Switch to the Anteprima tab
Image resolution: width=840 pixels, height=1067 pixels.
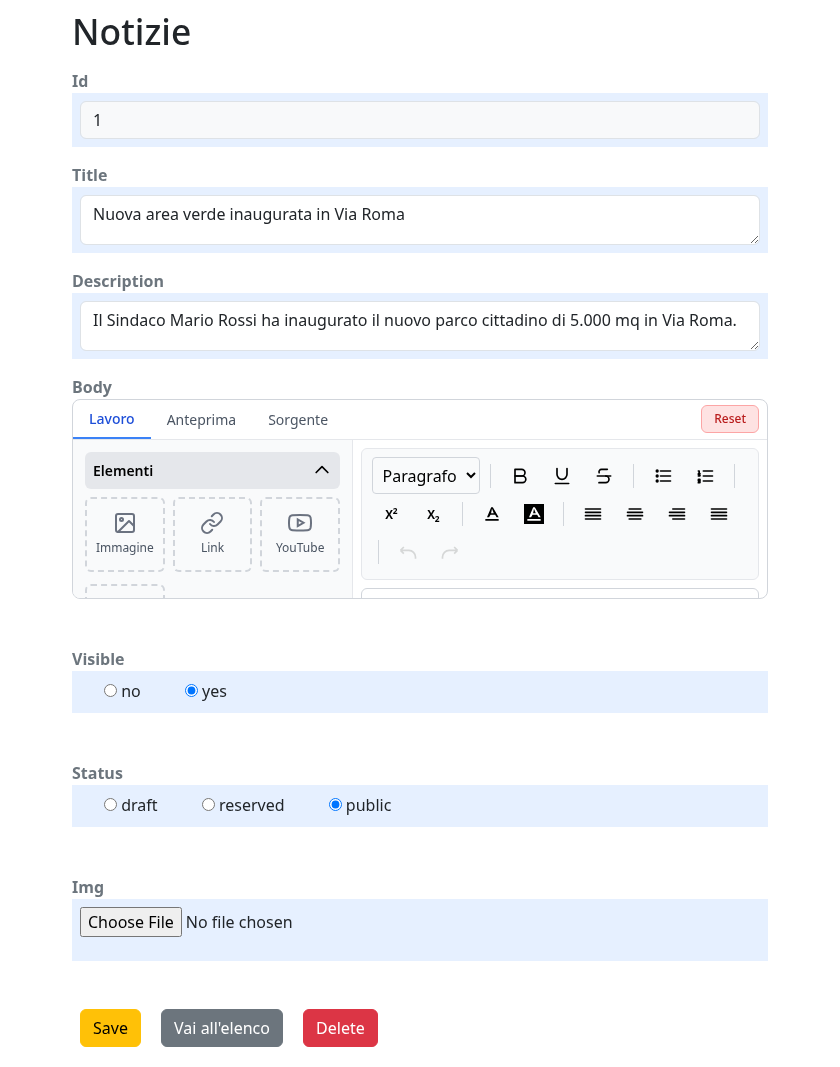pos(201,420)
